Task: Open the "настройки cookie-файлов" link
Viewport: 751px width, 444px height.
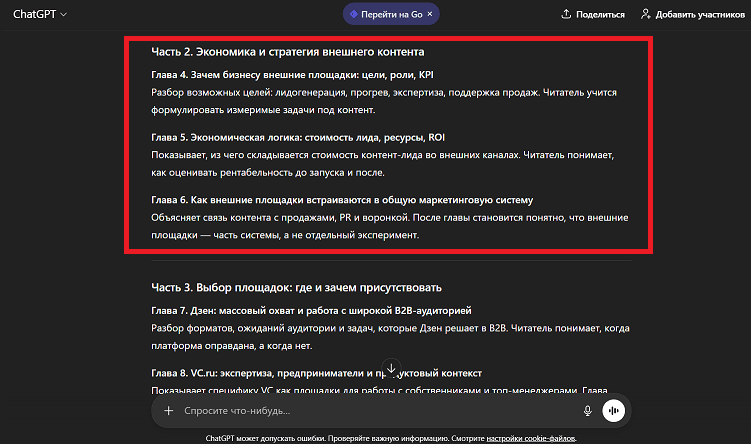Action: point(531,438)
